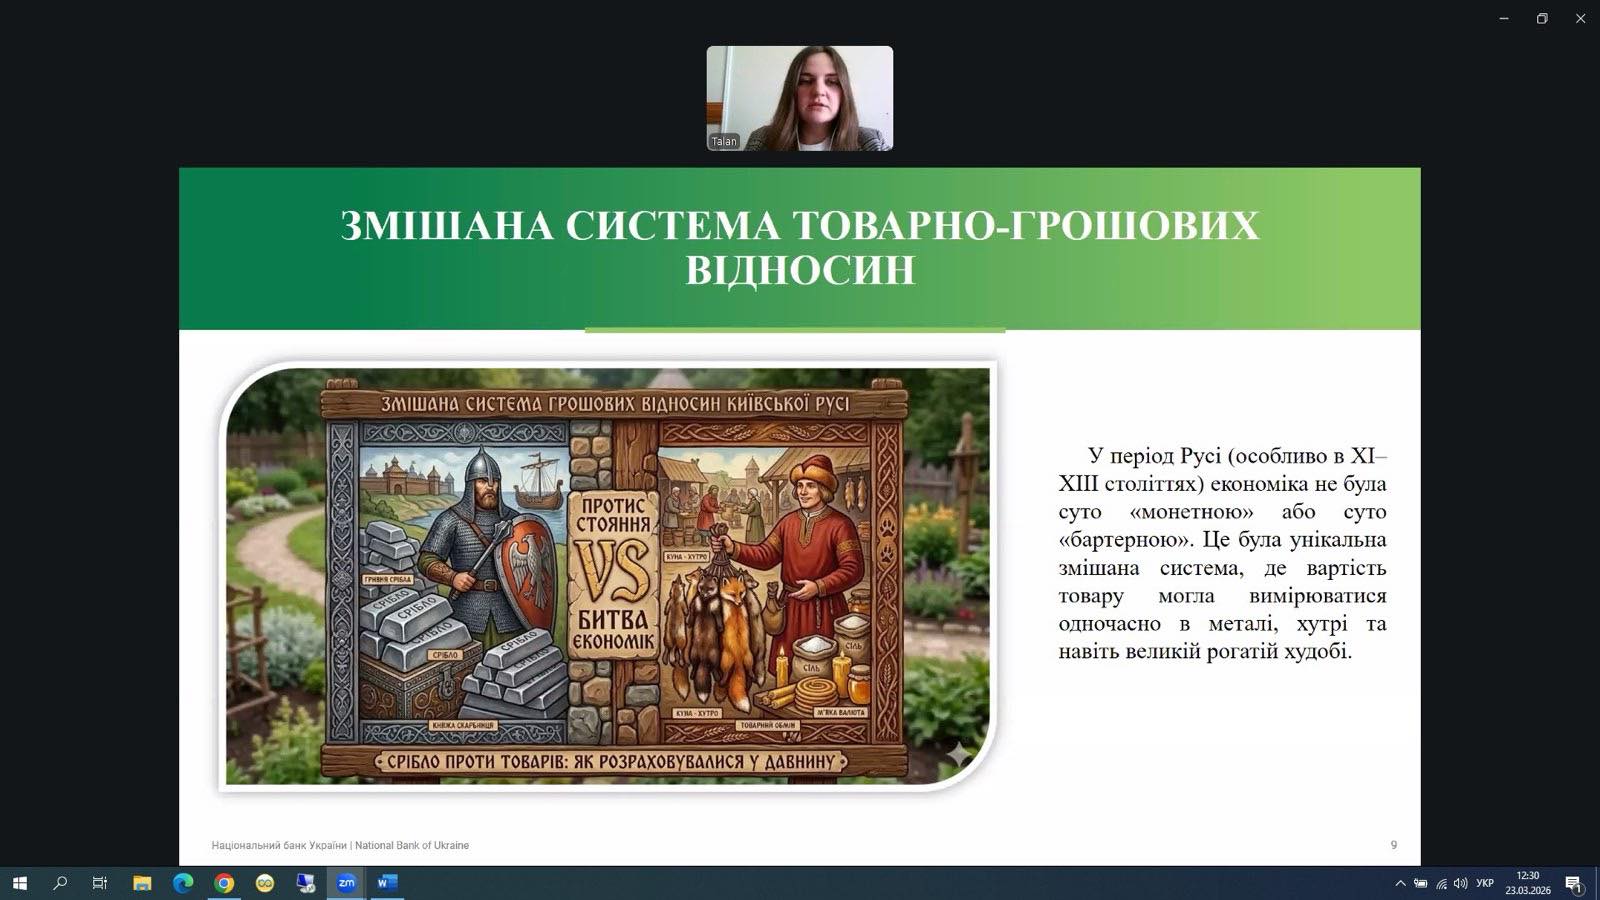Image resolution: width=1600 pixels, height=900 pixels.
Task: Click the speaker volume icon
Action: [x=1461, y=883]
